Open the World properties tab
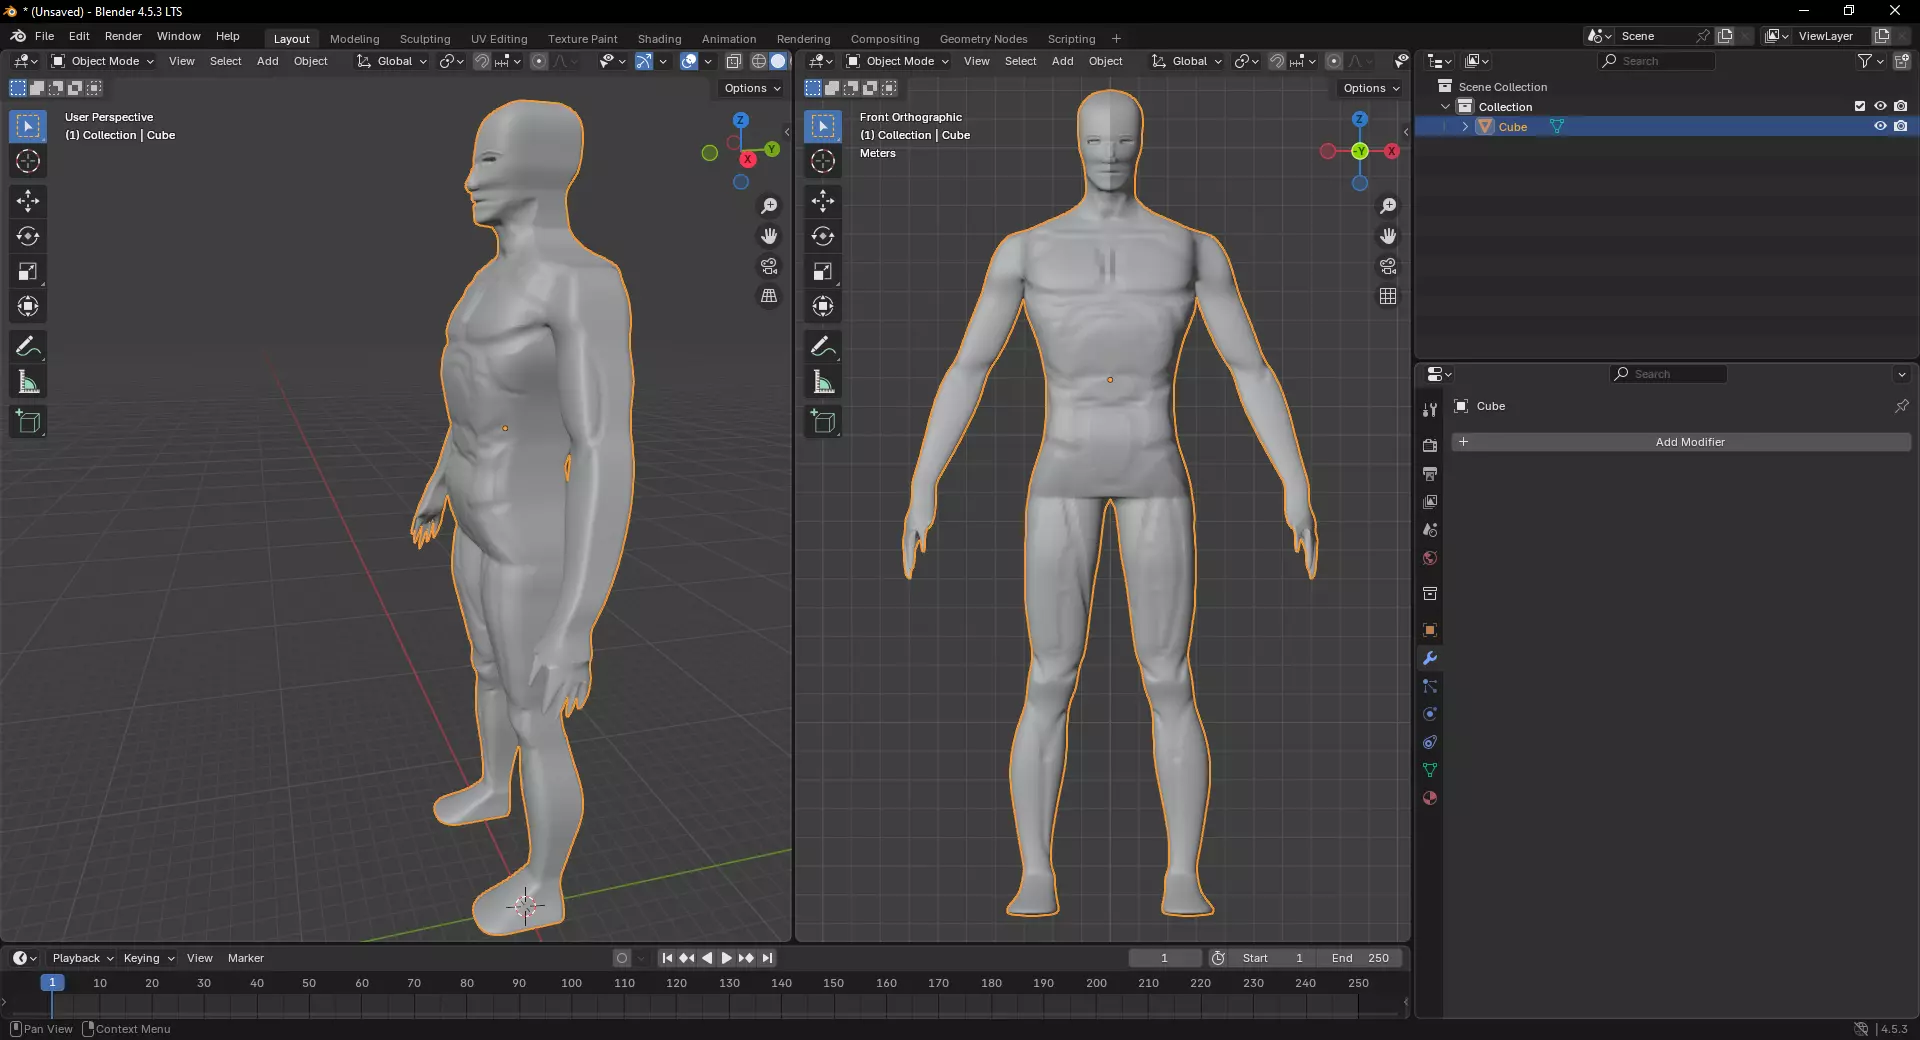1920x1040 pixels. pos(1430,558)
